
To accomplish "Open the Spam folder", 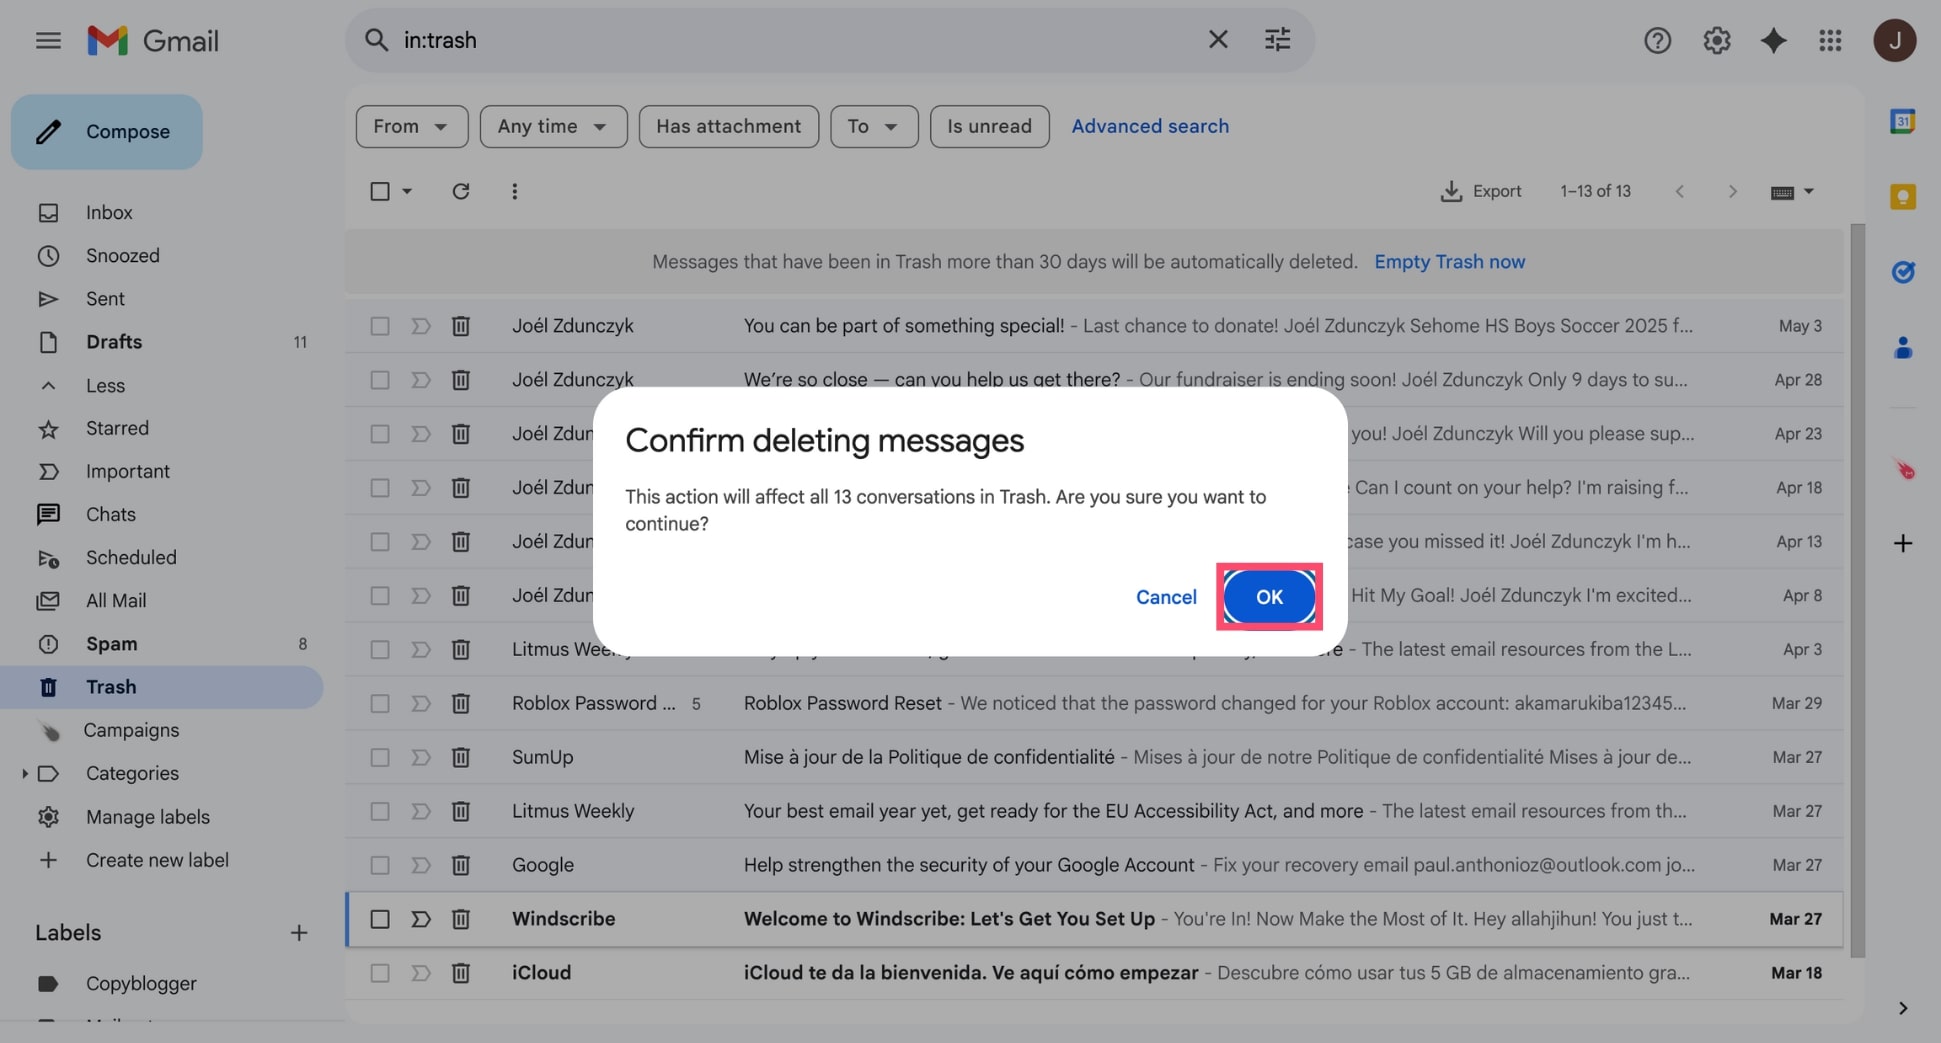I will [111, 643].
